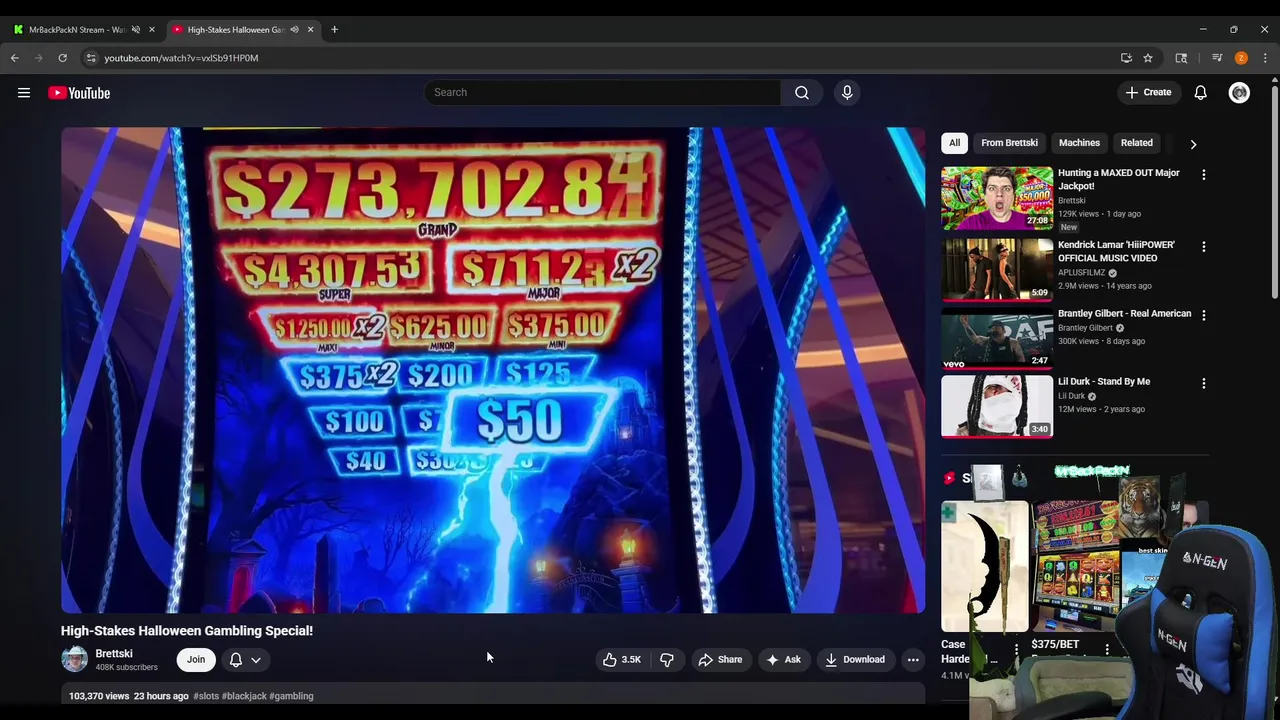Select the From Brettski filter chip
This screenshot has height=720, width=1280.
point(1009,143)
